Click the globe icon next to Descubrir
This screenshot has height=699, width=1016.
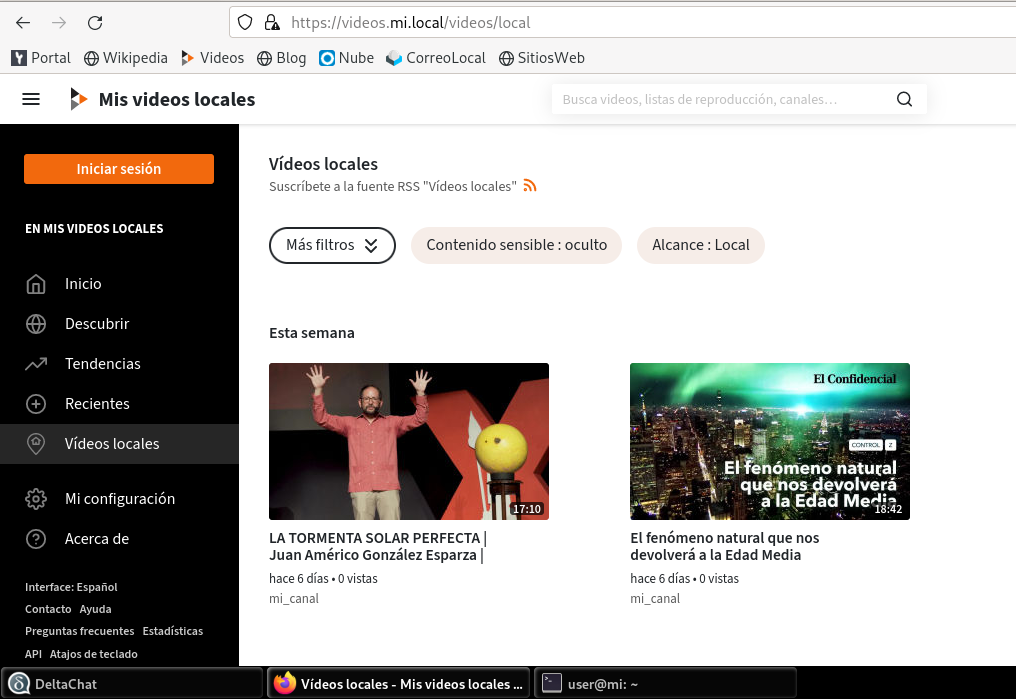36,324
